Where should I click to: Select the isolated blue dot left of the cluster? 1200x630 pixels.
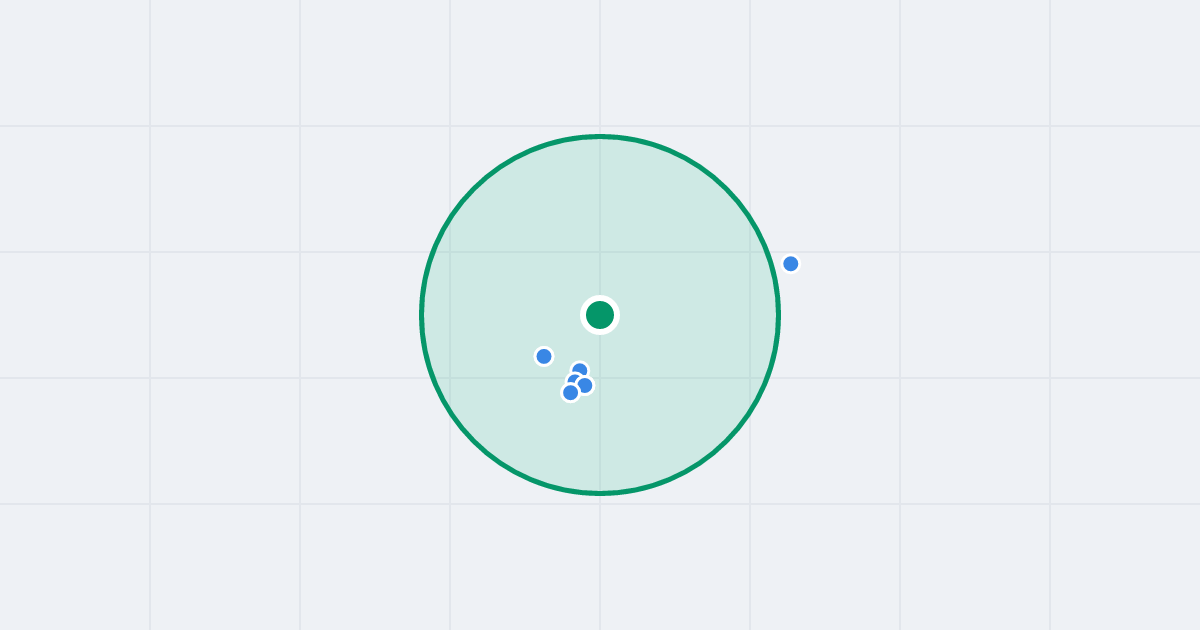pyautogui.click(x=544, y=356)
